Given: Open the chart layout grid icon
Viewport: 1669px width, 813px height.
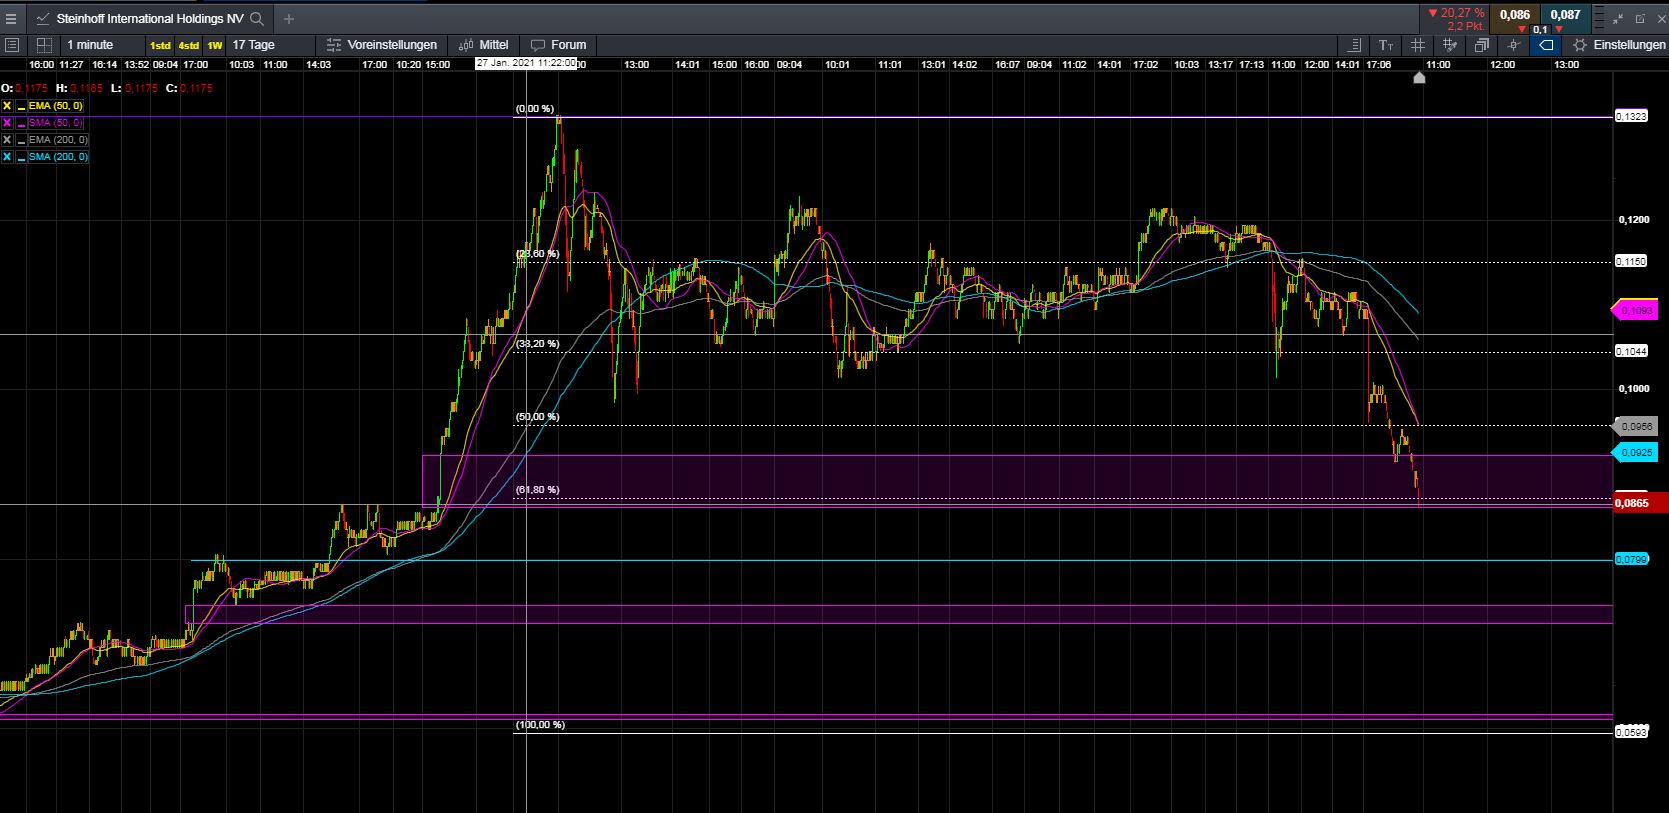Looking at the screenshot, I should click(x=44, y=45).
